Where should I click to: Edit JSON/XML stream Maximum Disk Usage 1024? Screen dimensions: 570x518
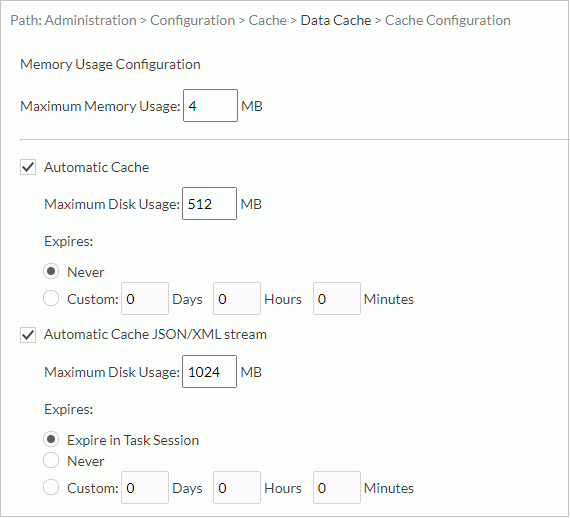(209, 372)
